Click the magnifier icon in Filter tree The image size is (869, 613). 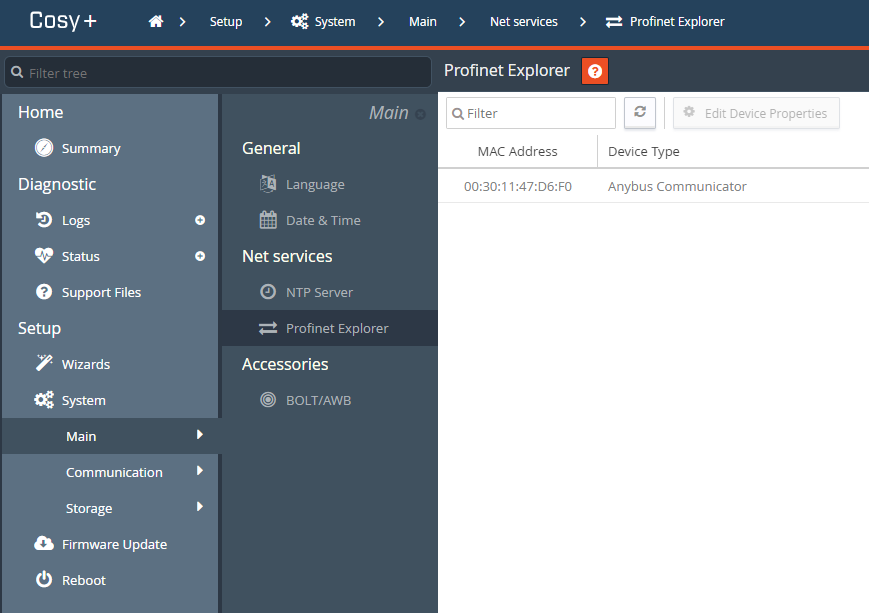[17, 73]
